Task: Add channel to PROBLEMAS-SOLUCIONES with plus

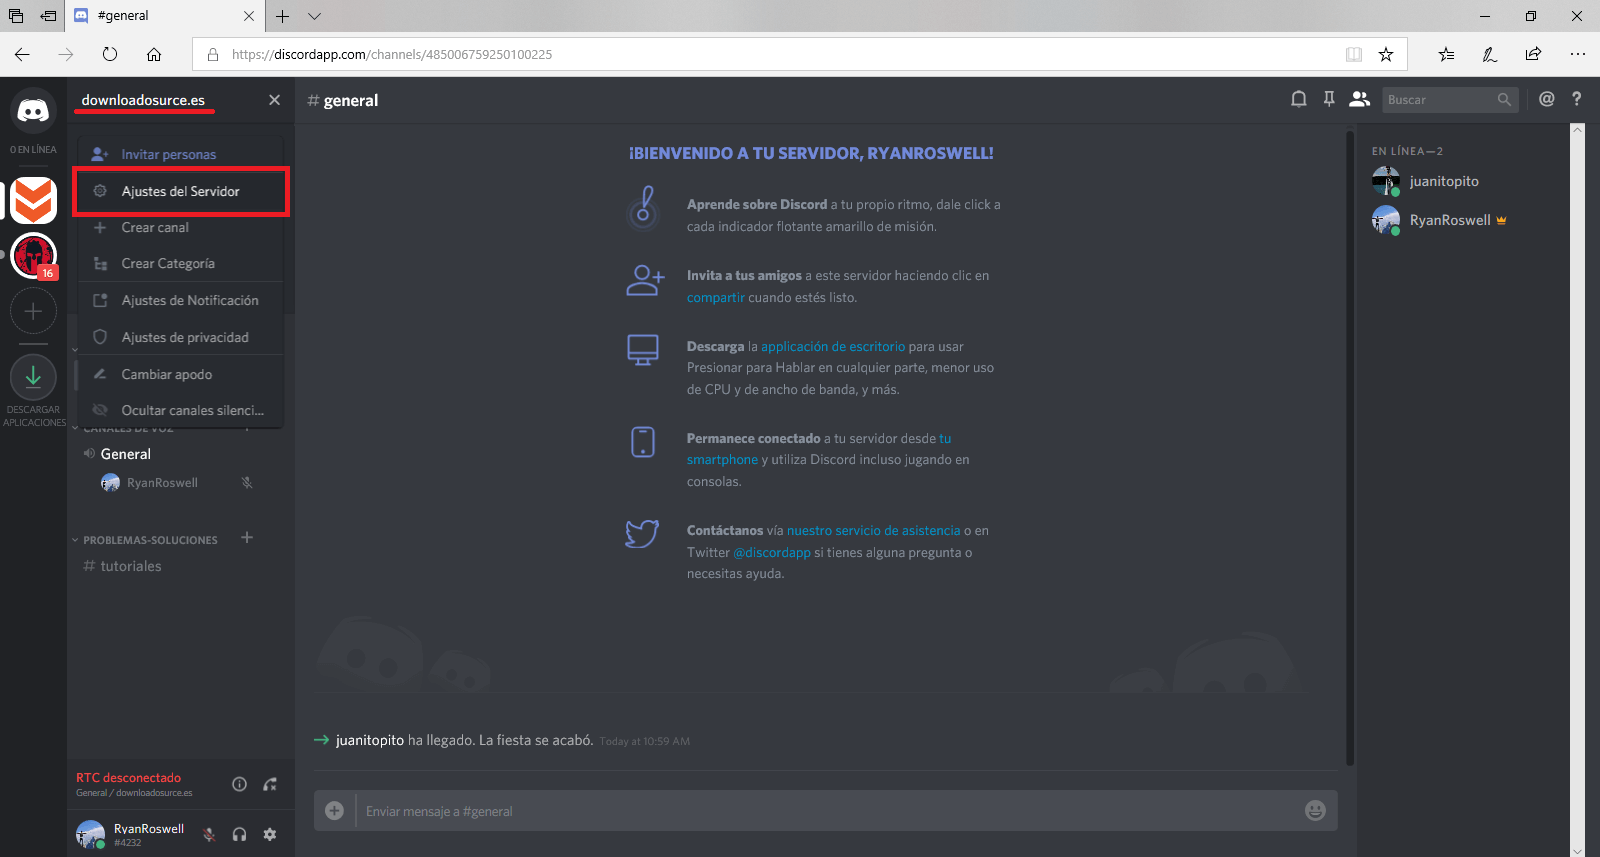Action: 247,538
